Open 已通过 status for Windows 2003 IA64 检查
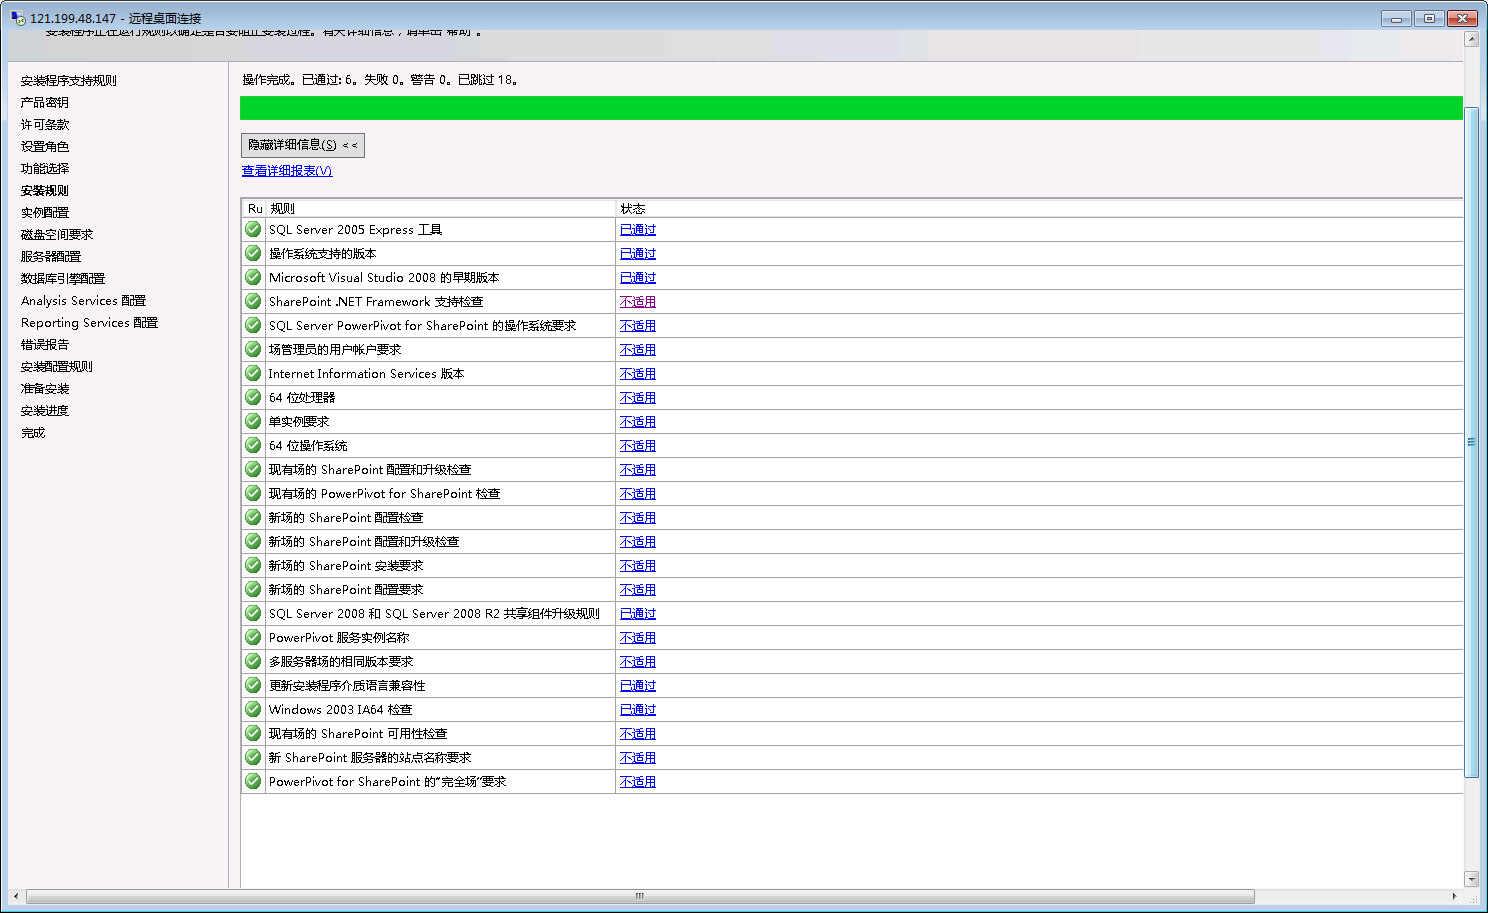 pos(638,710)
